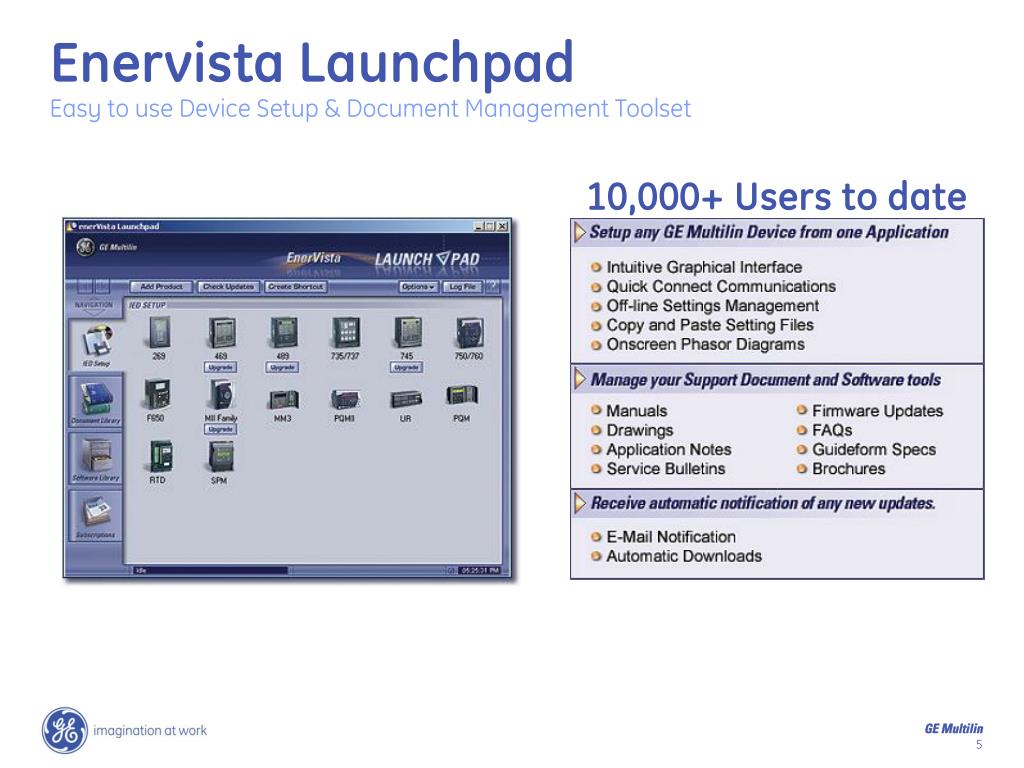Viewport: 1024px width, 768px height.
Task: Open the SPM device icon
Action: 221,456
